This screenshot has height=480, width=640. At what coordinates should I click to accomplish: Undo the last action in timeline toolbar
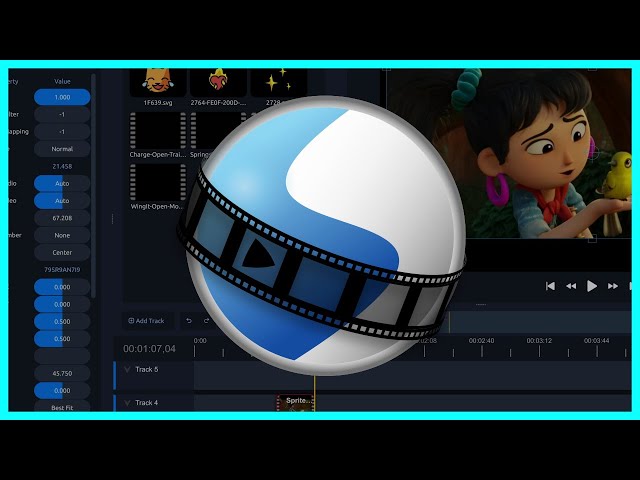pos(189,321)
